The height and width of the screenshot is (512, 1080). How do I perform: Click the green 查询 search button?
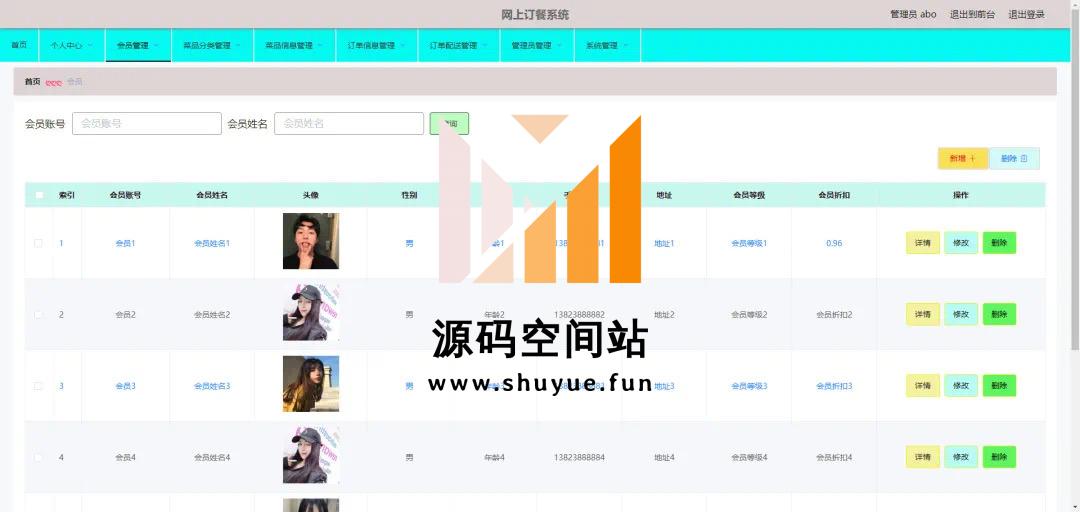[449, 123]
